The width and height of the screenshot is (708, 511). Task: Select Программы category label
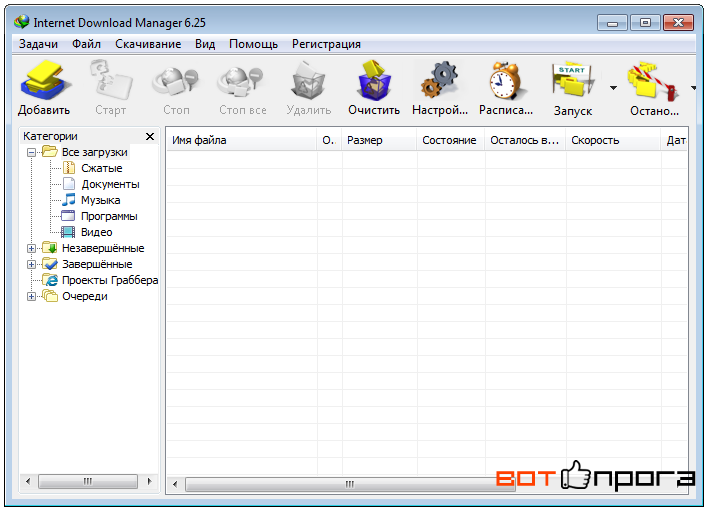[x=109, y=216]
